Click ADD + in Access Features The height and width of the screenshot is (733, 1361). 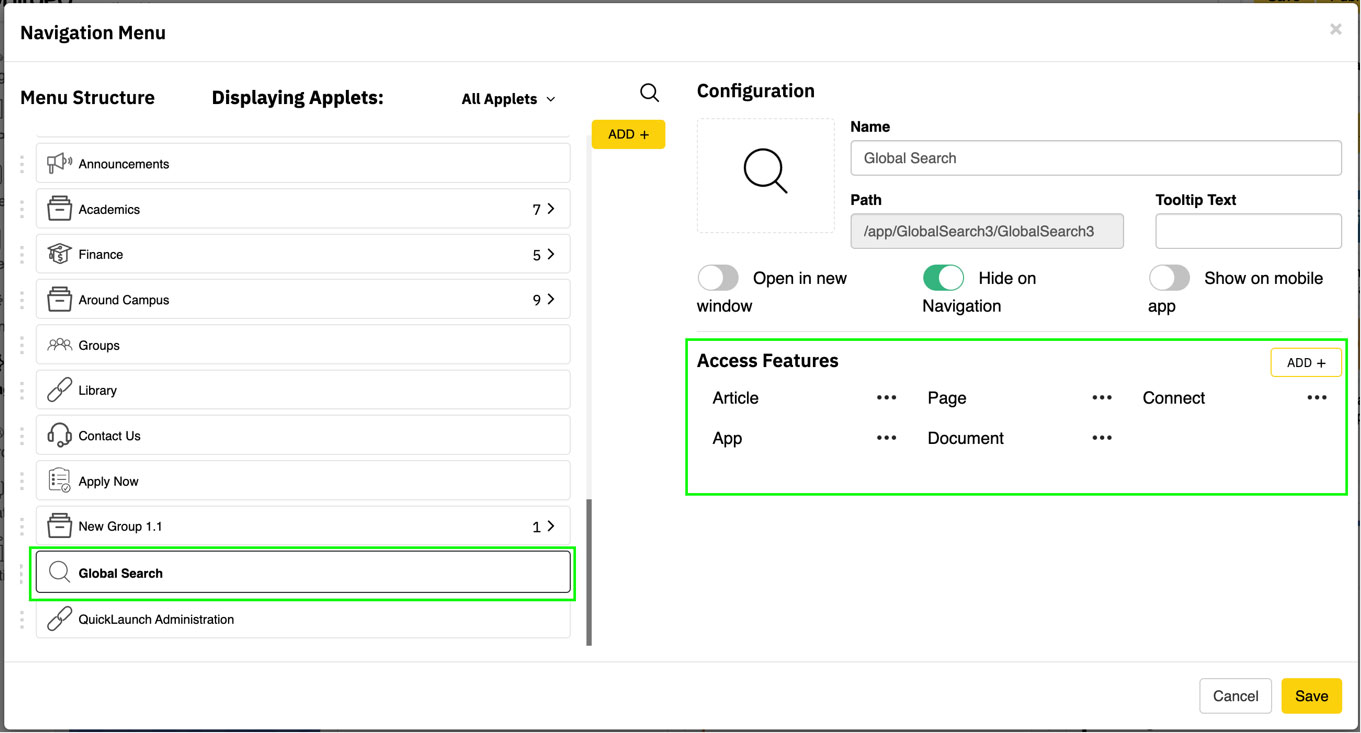tap(1306, 362)
